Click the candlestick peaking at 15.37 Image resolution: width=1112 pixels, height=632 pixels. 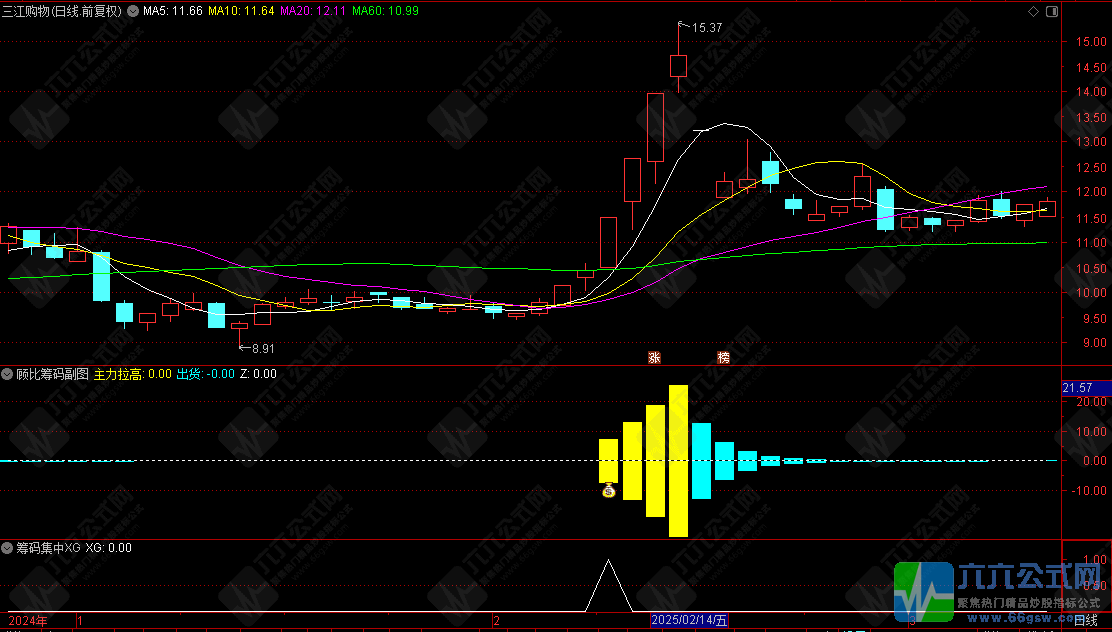[678, 65]
